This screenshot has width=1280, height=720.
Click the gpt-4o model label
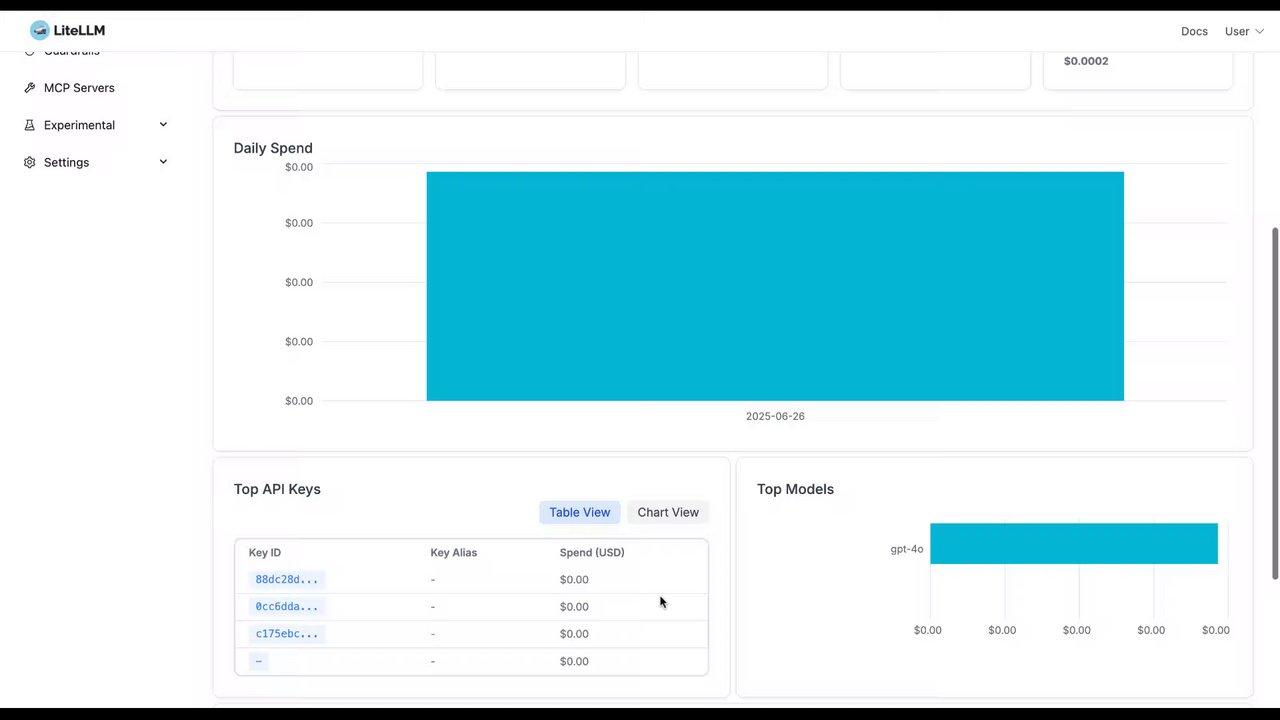pos(907,549)
